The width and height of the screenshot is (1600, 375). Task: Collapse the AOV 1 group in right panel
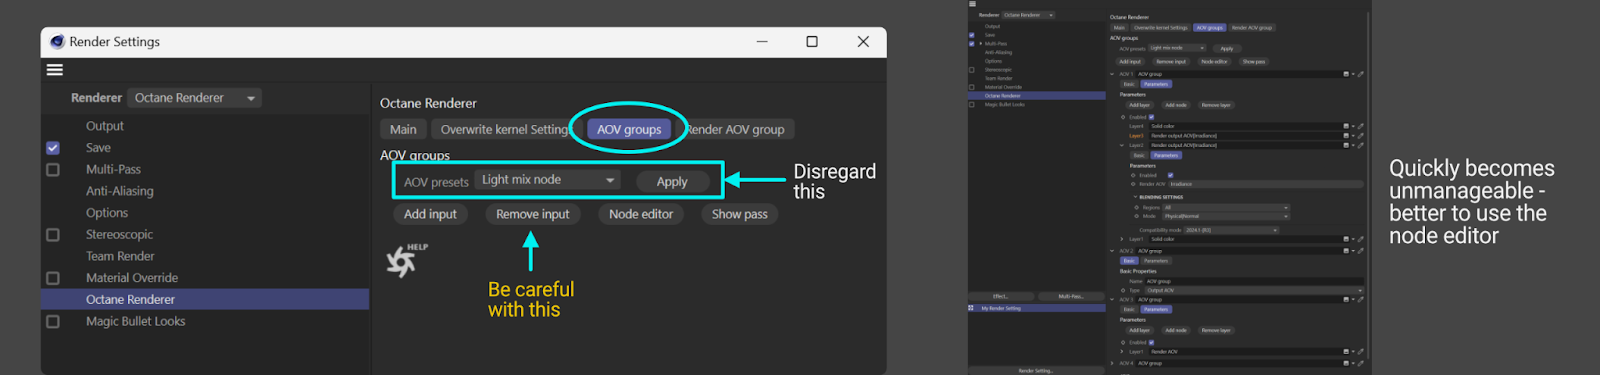[x=1113, y=74]
